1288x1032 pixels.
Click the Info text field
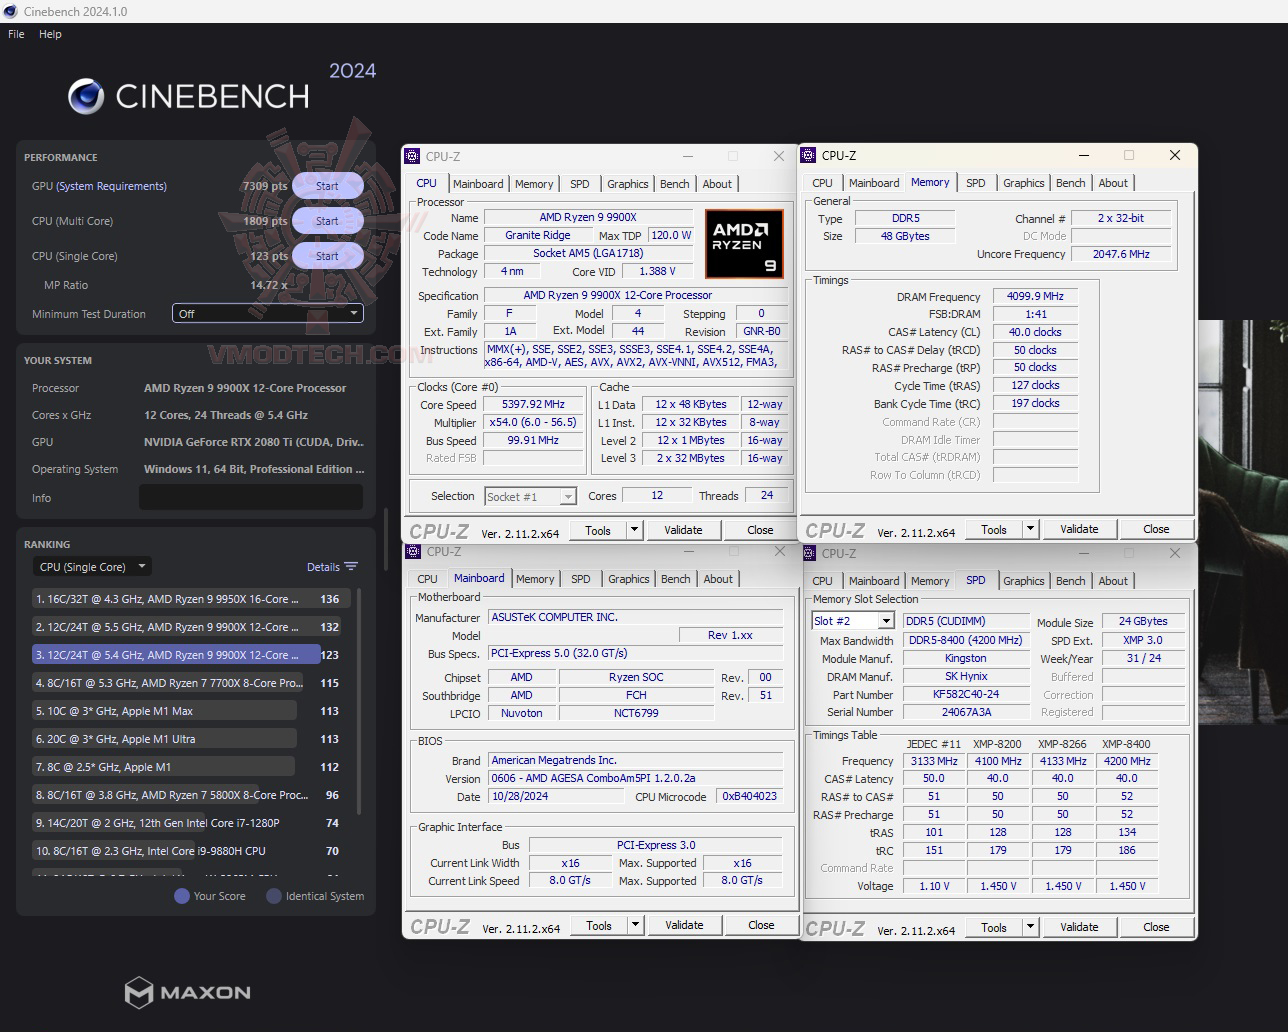point(251,498)
